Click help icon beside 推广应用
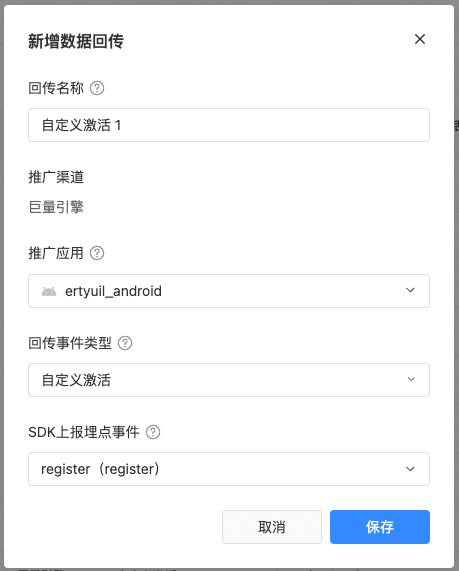Image resolution: width=459 pixels, height=571 pixels. click(x=97, y=253)
